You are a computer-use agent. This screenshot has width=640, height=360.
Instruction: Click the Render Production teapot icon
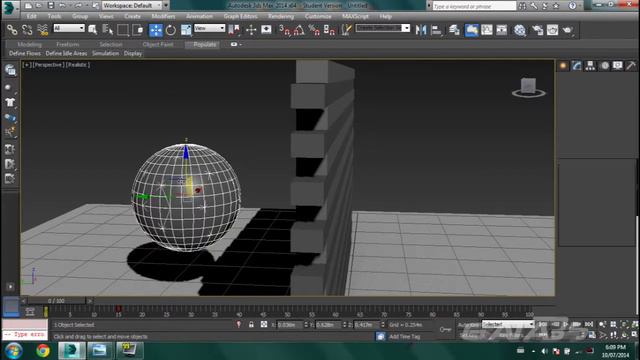[568, 30]
